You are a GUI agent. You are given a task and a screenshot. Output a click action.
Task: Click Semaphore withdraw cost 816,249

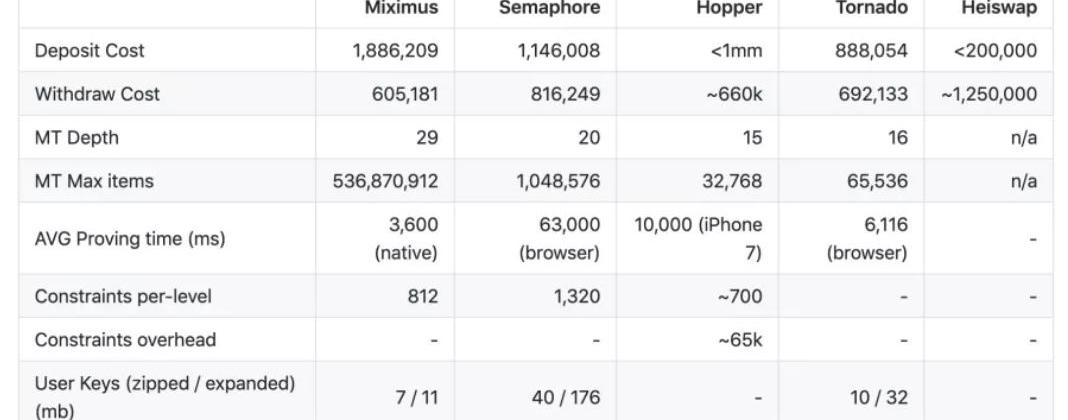[559, 94]
